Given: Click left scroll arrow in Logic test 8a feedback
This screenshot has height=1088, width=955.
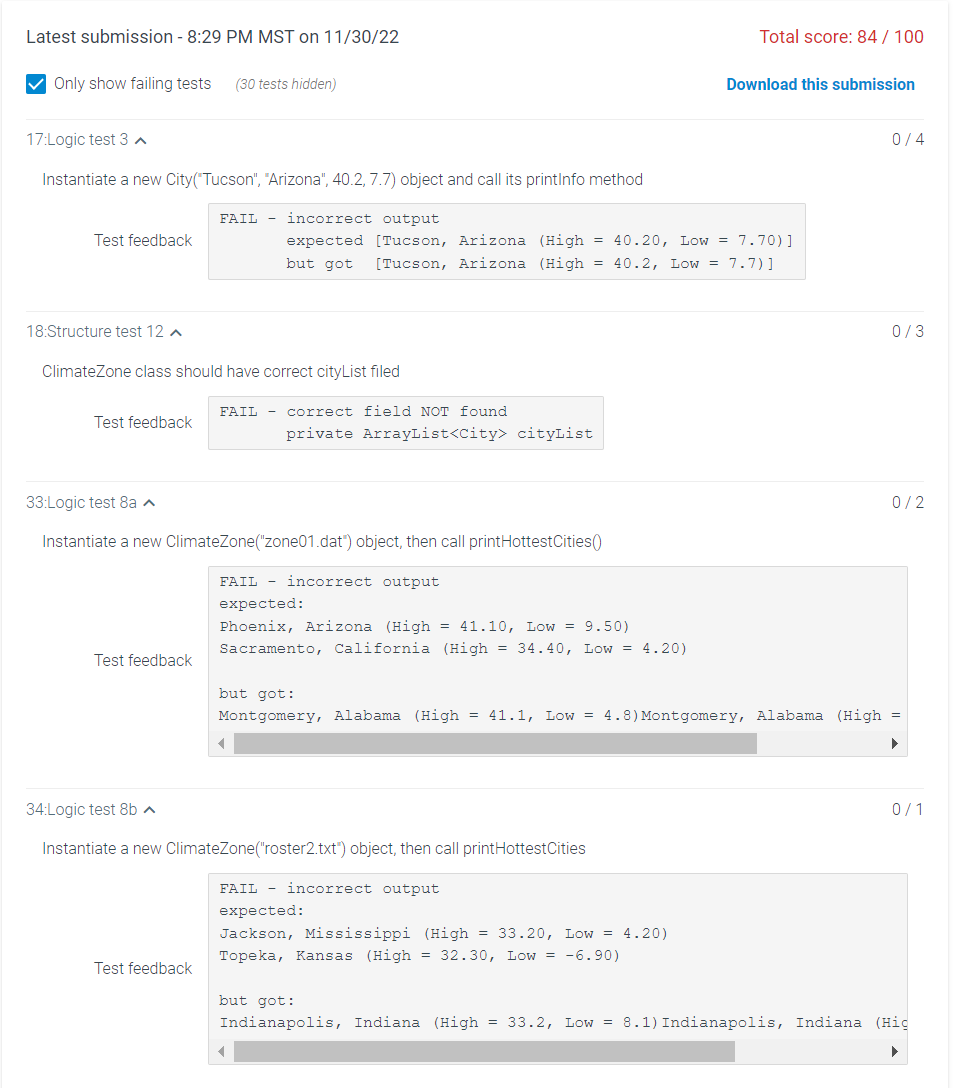Looking at the screenshot, I should [x=221, y=744].
